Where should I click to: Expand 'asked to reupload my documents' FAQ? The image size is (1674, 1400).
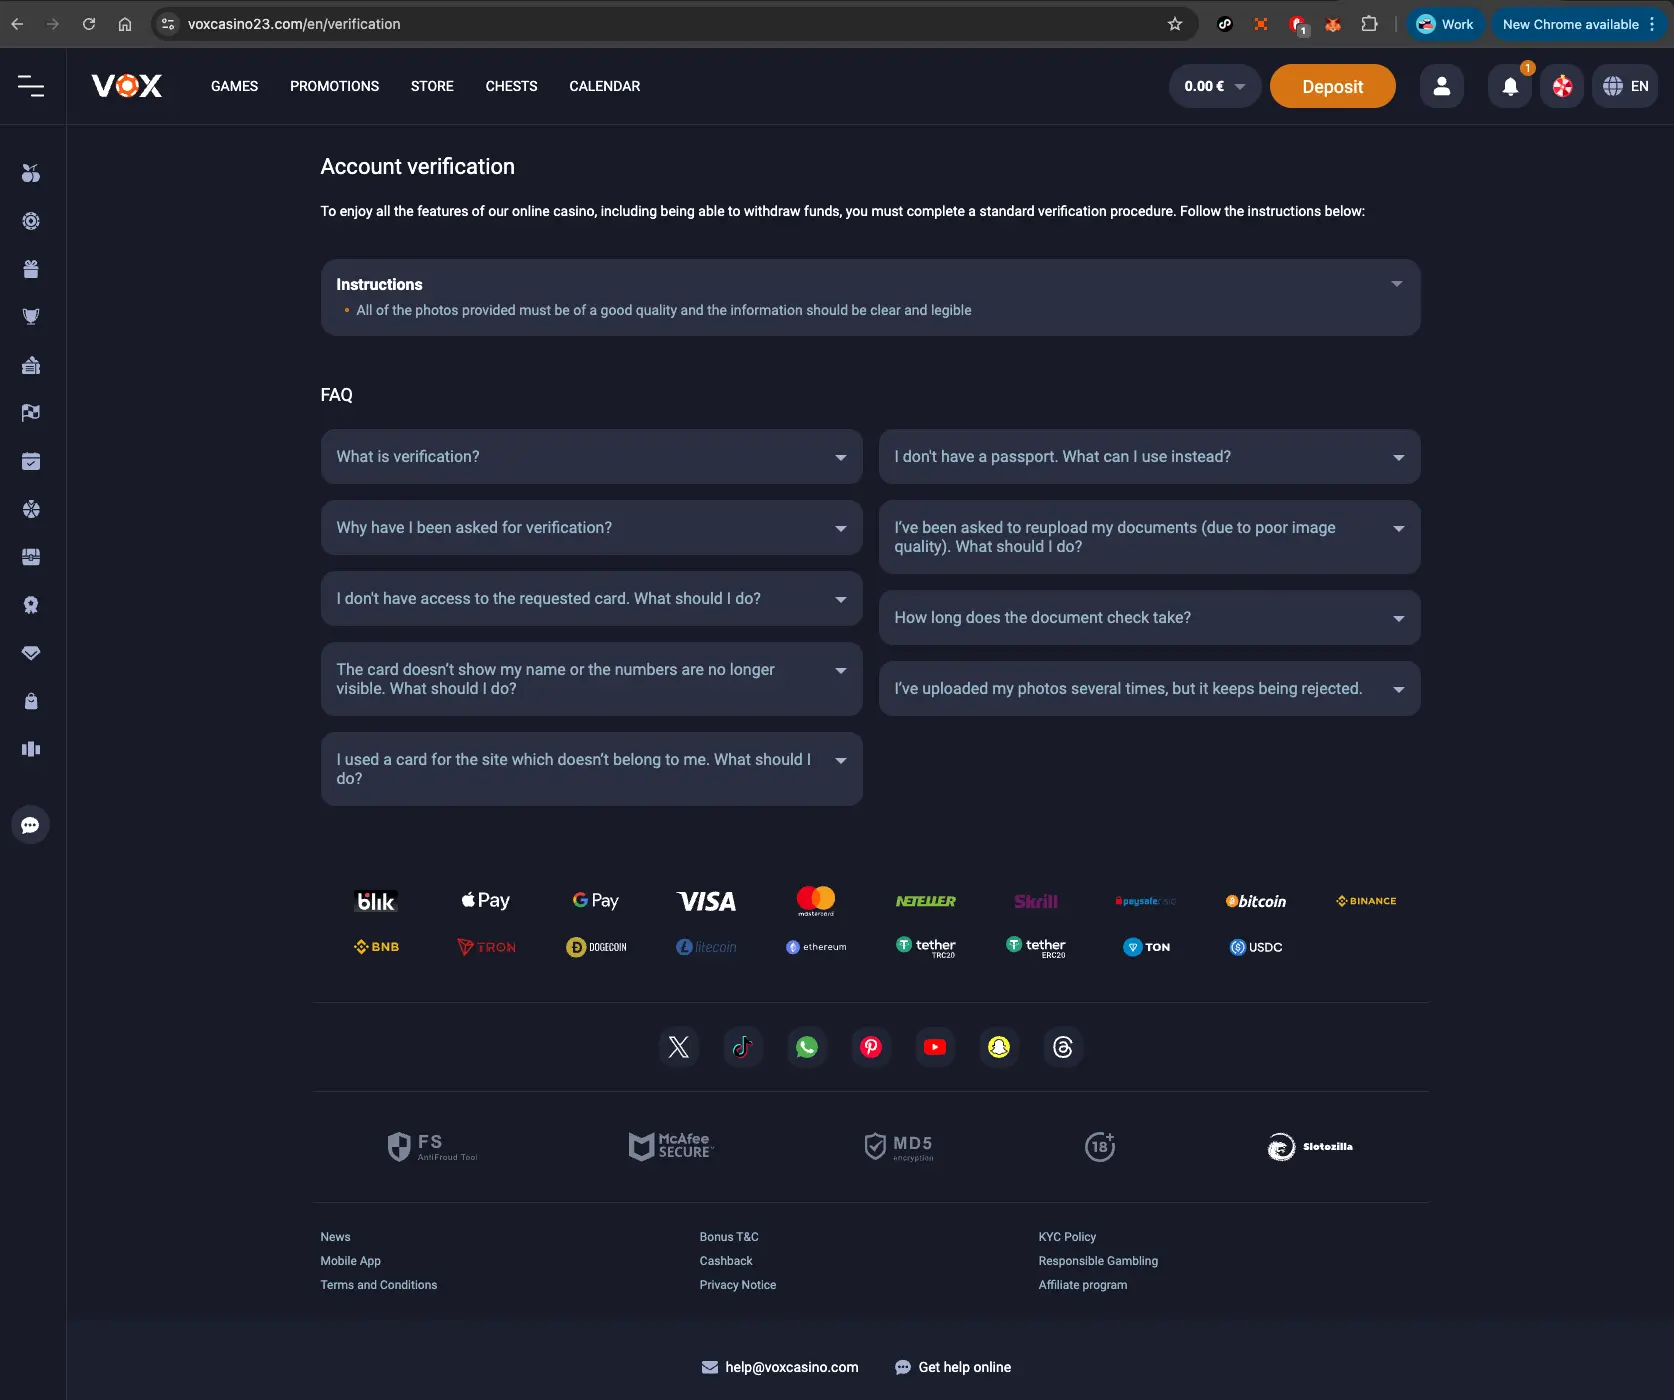click(x=1149, y=537)
